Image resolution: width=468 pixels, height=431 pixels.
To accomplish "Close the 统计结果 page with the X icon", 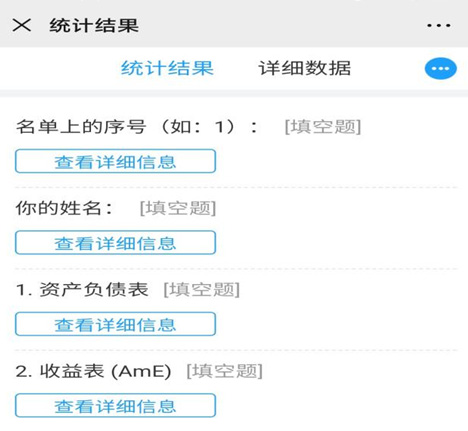I will coord(22,25).
